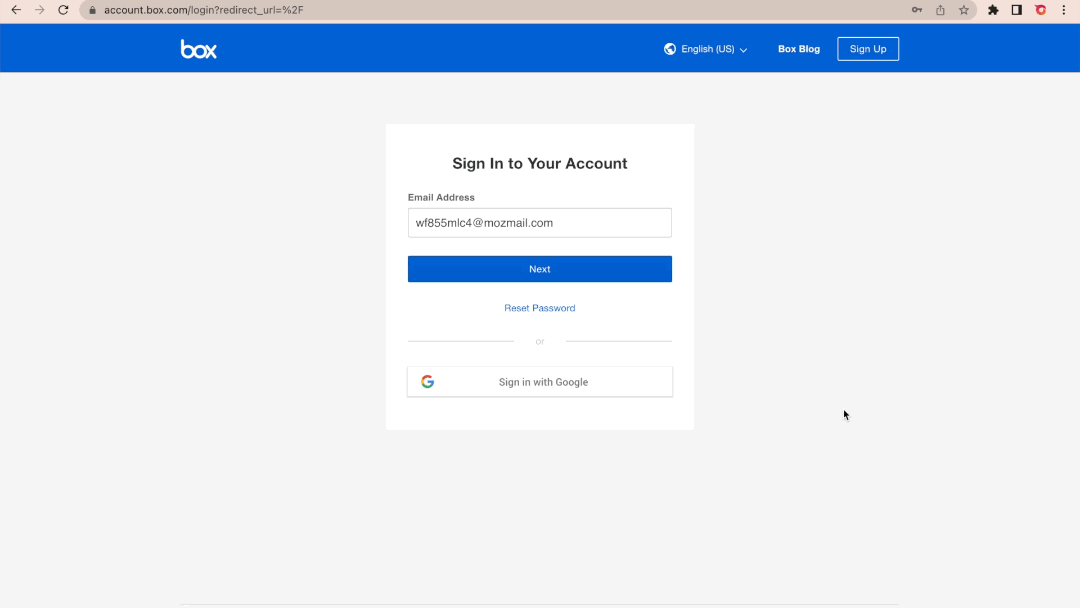Open saved passwords key icon
1080x608 pixels.
pyautogui.click(x=917, y=10)
